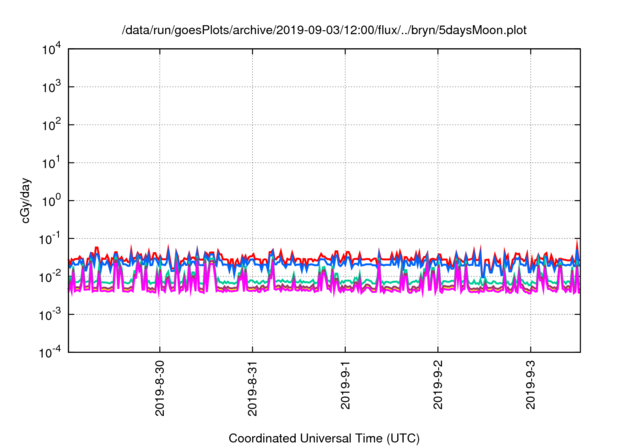Click the 10^-4 y-axis tick label
640x448 pixels.
pyautogui.click(x=51, y=351)
